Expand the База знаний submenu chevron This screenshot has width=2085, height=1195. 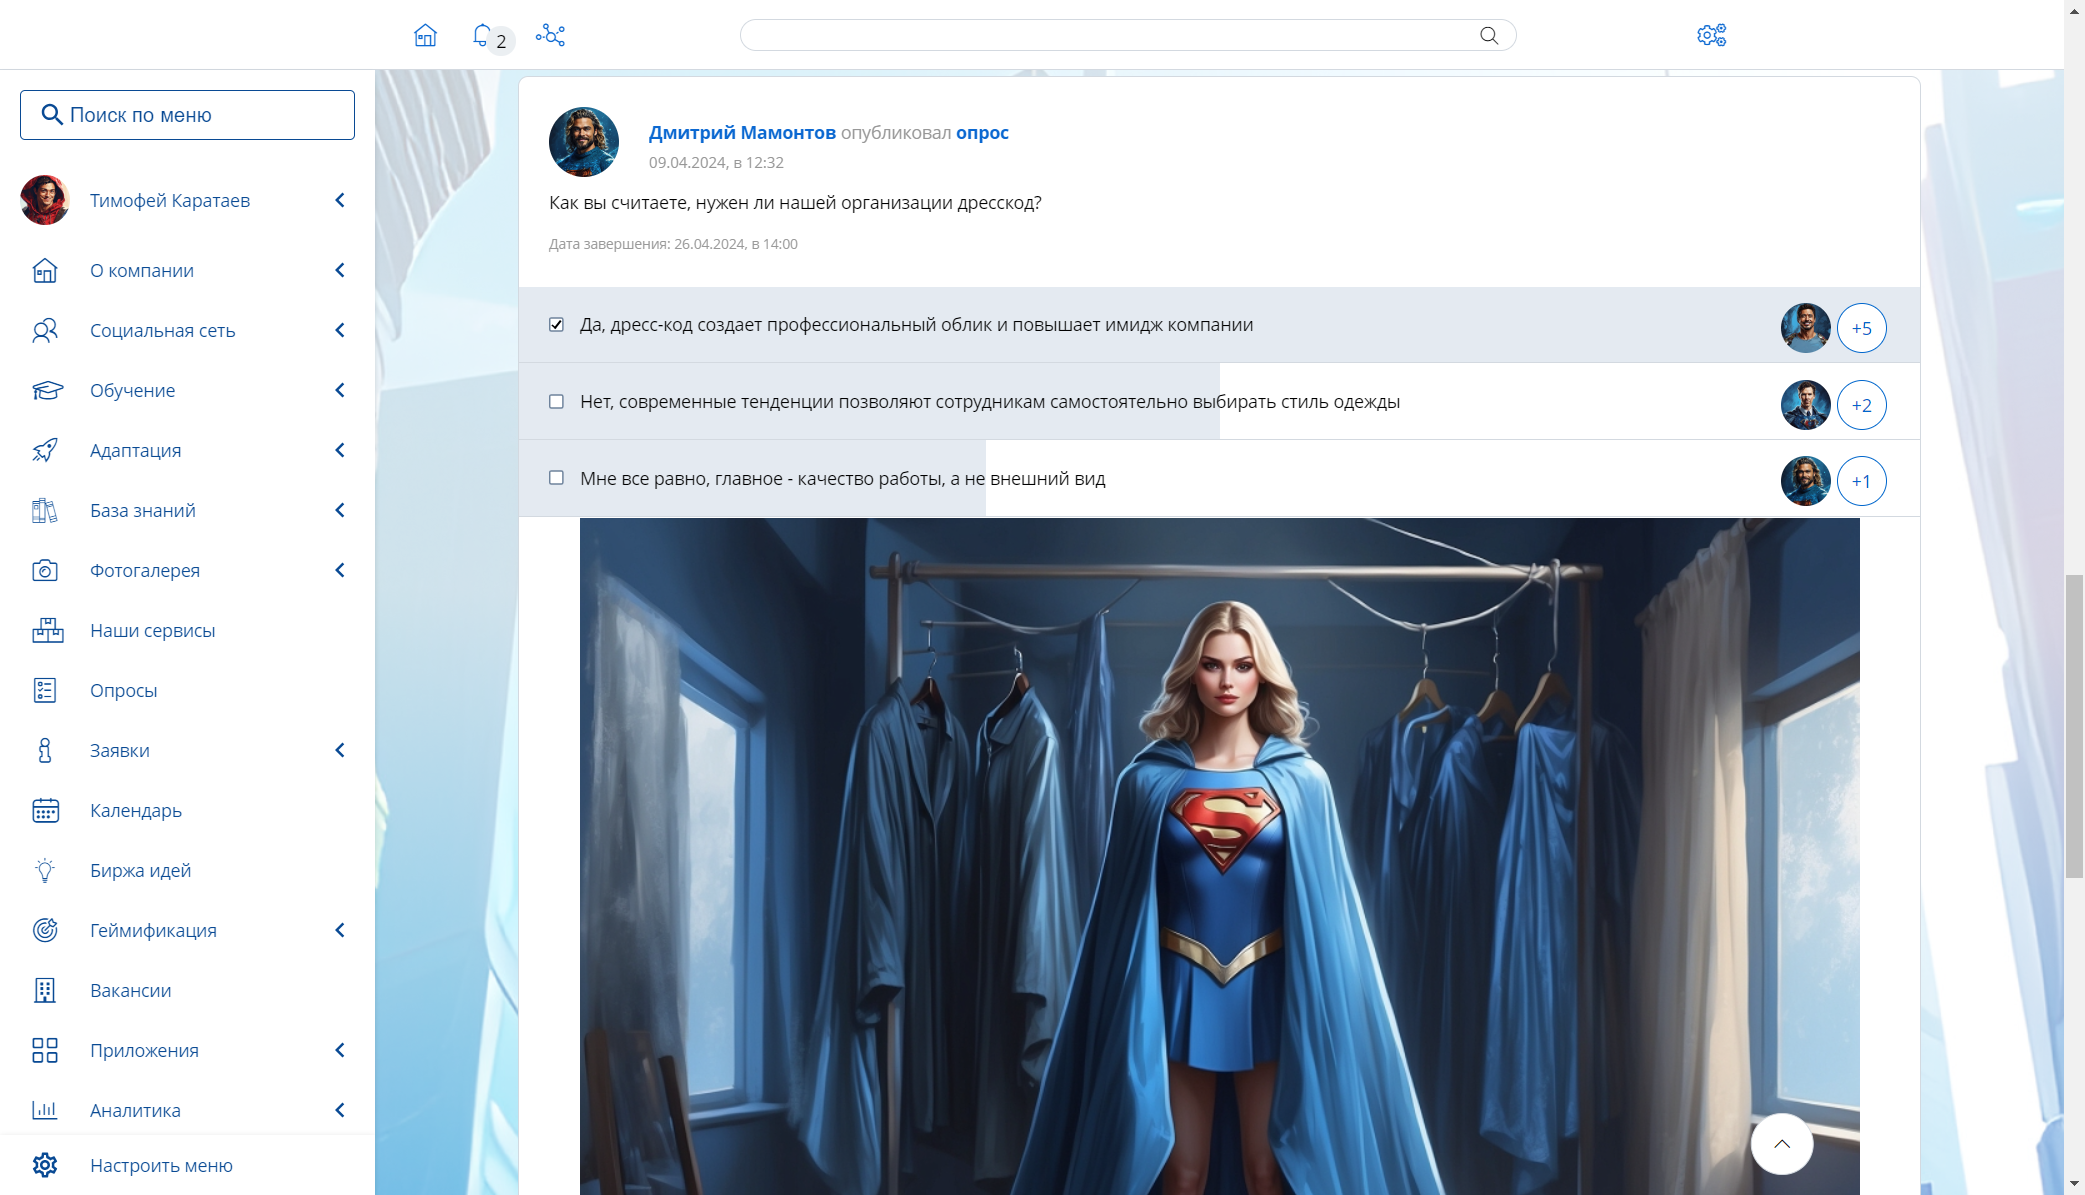point(340,510)
